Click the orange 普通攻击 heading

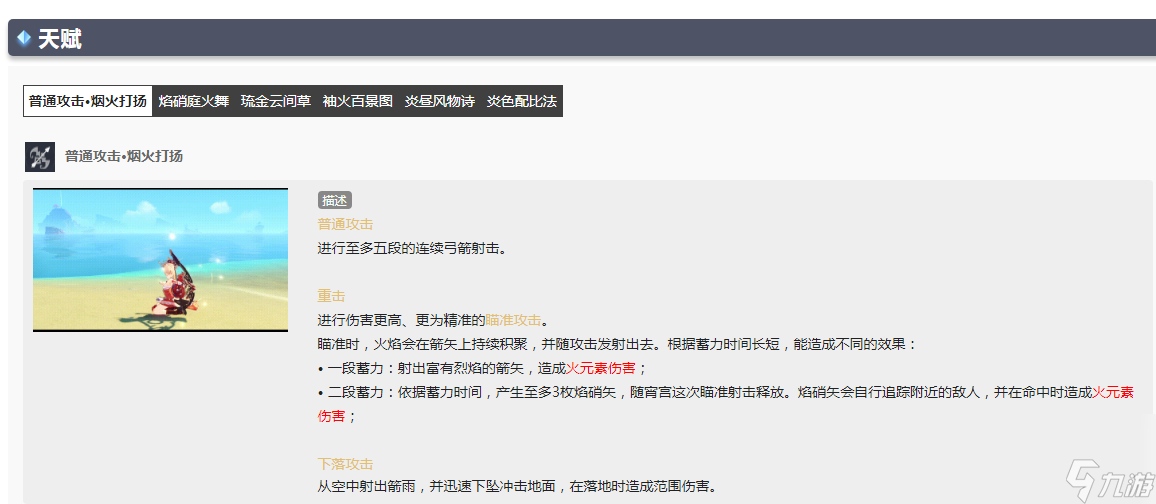coord(345,224)
